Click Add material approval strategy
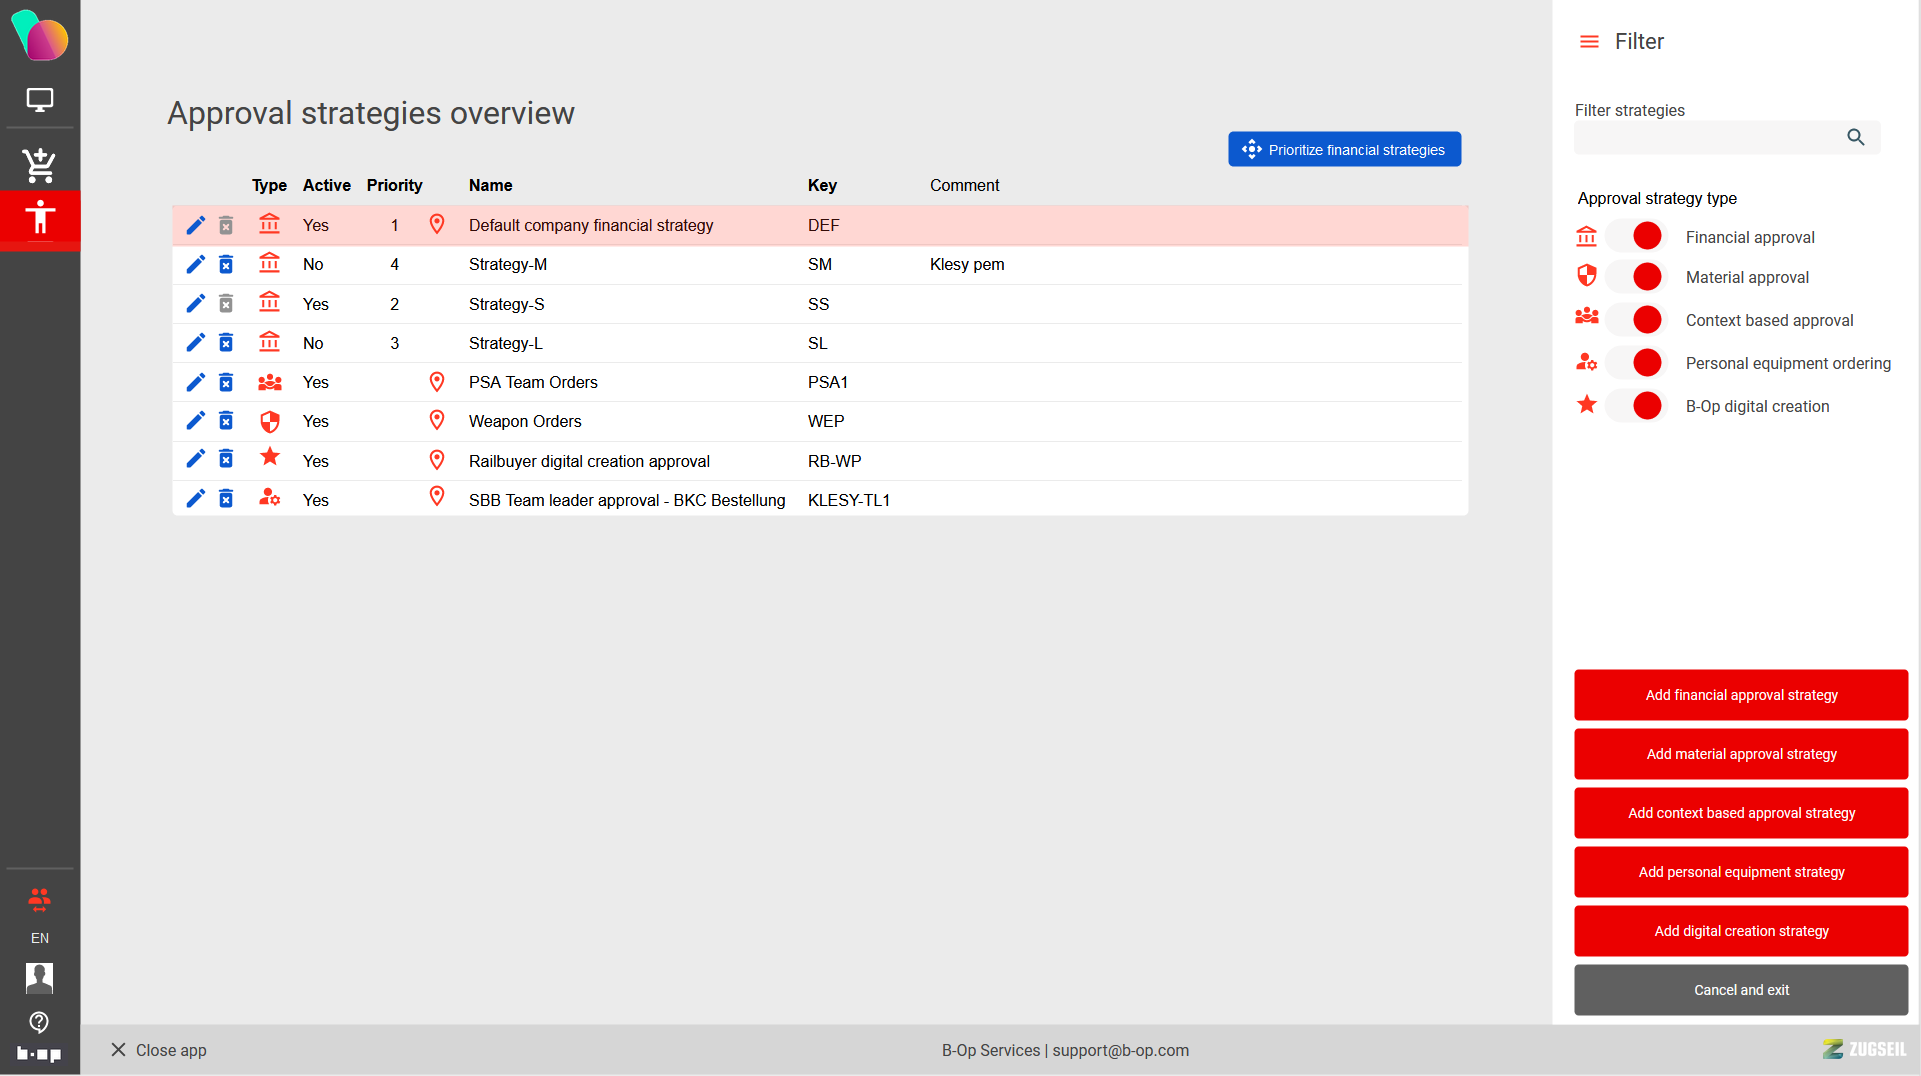Viewport: 1921px width, 1076px height. click(1740, 754)
